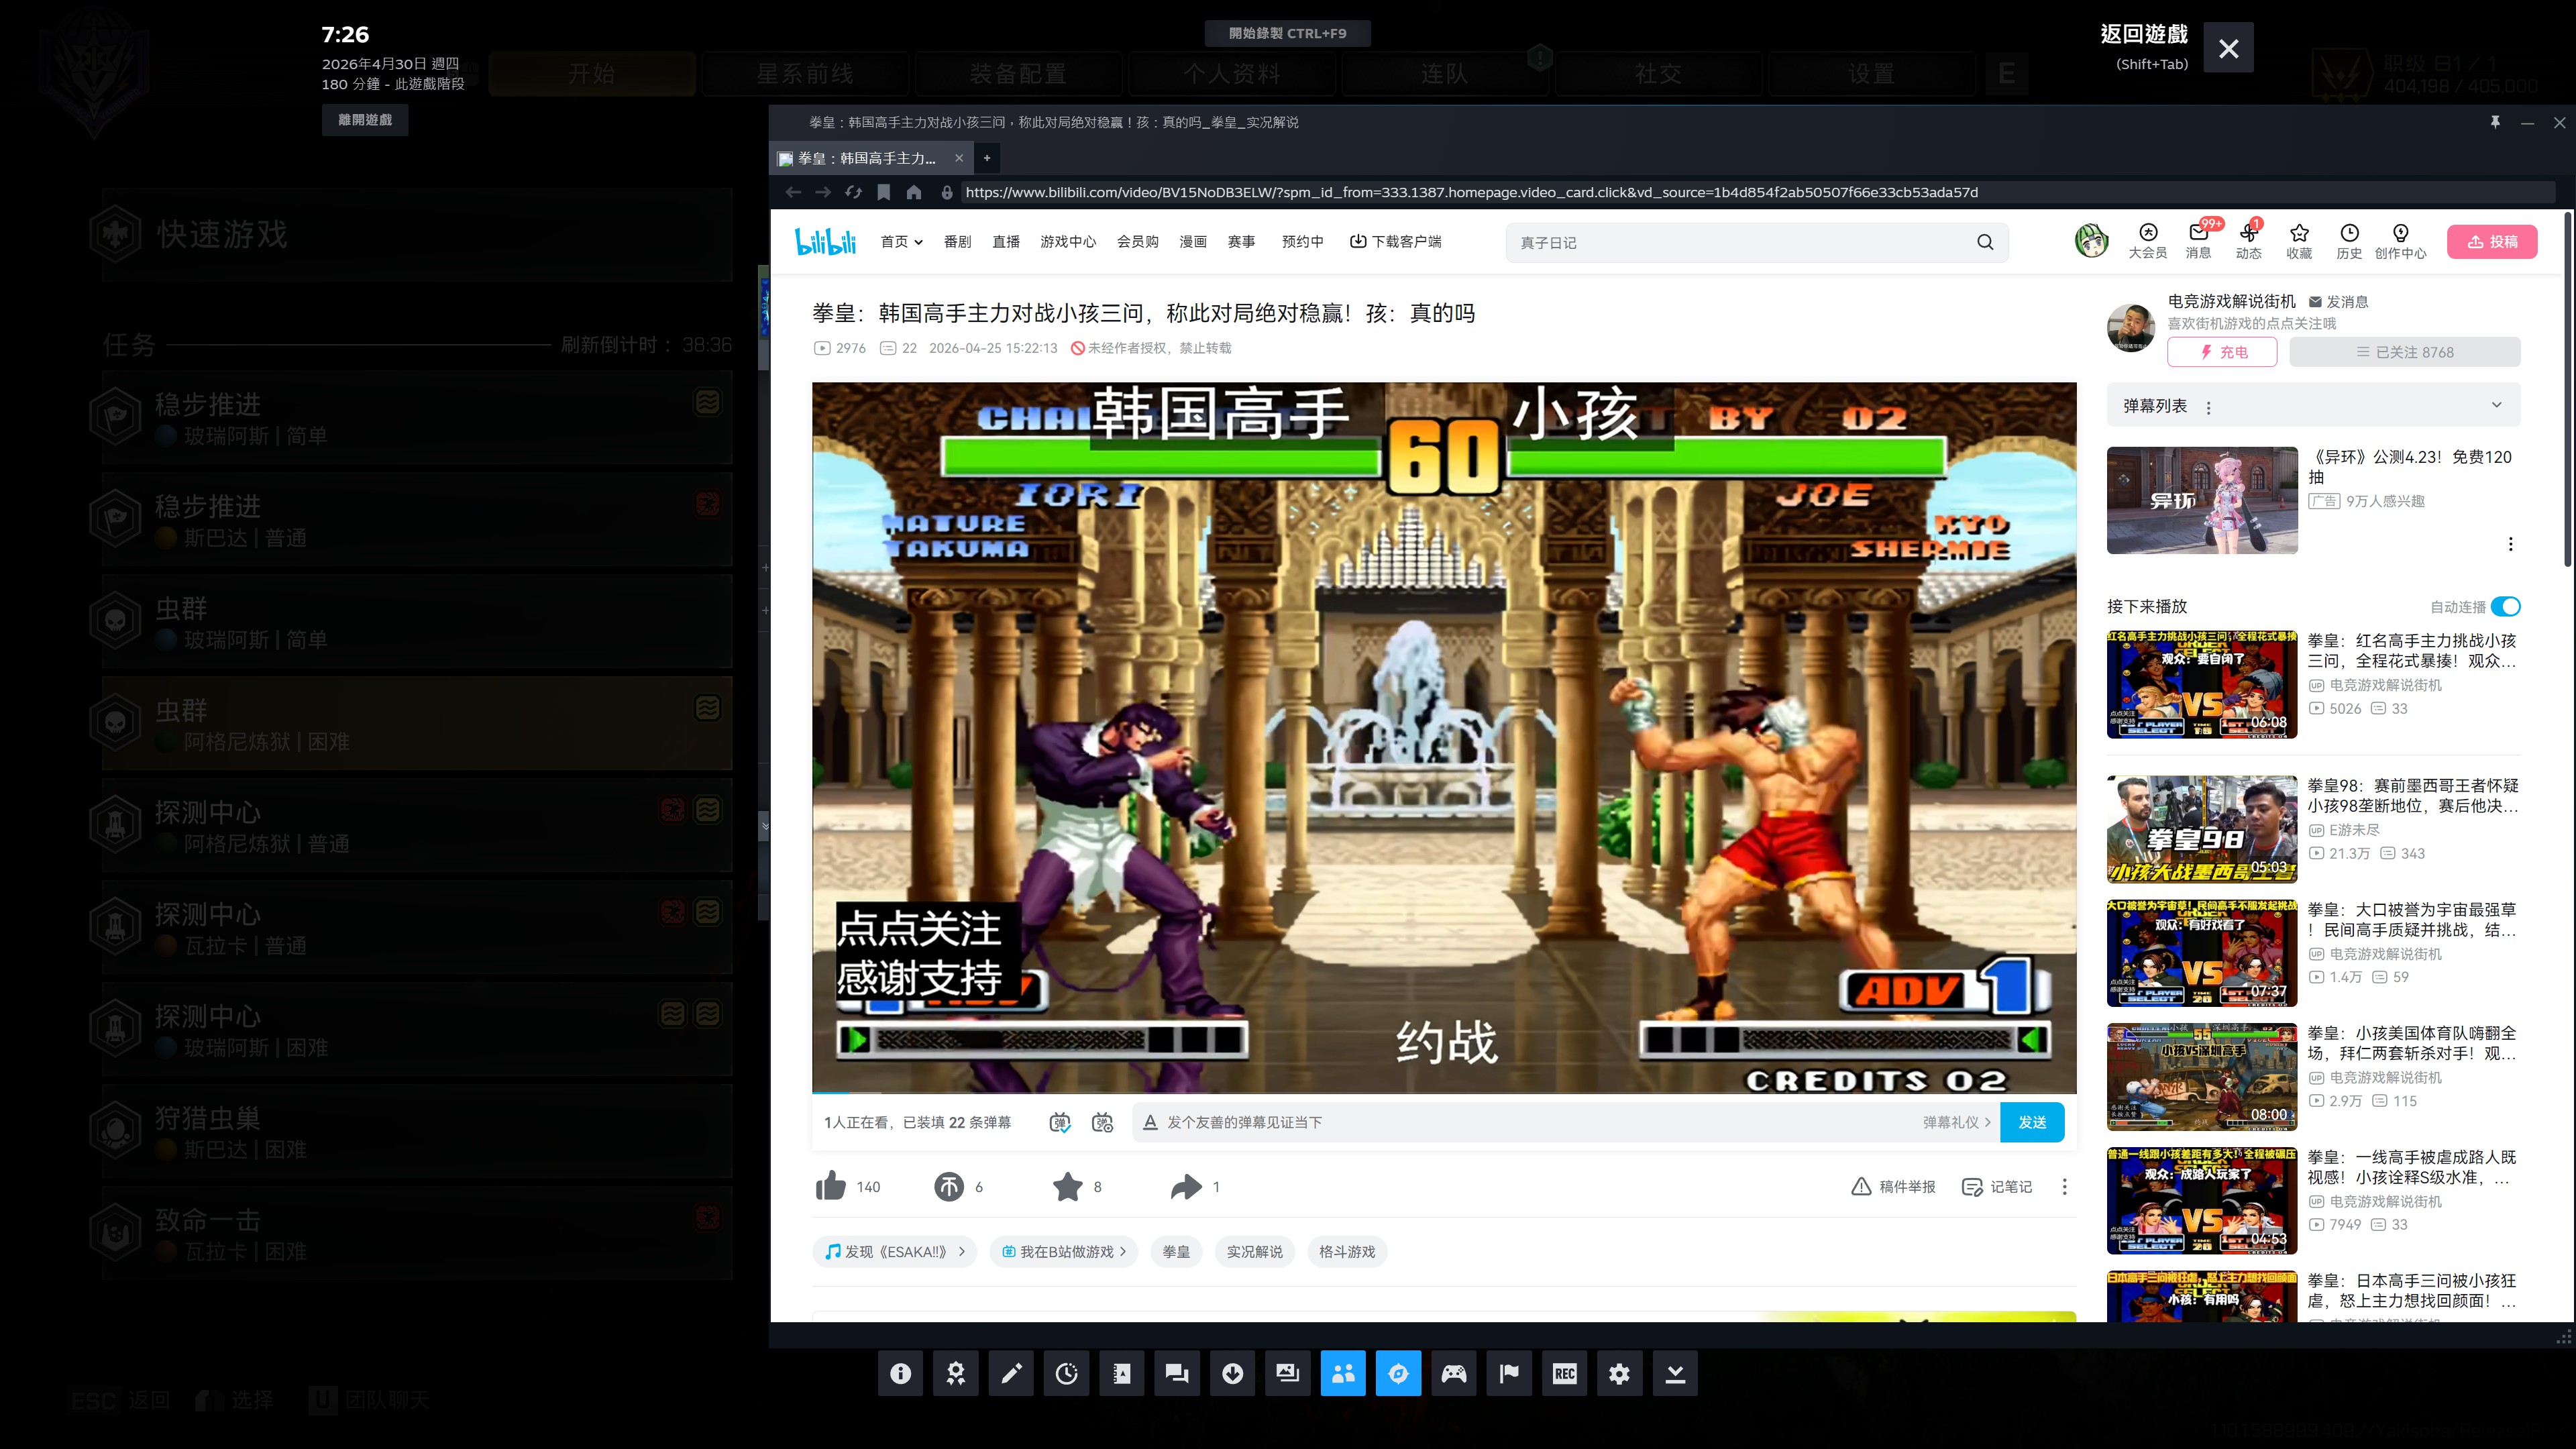Toggle the 自动连播 autoplay switch
Screen dimensions: 2576x1449
tap(2505, 607)
